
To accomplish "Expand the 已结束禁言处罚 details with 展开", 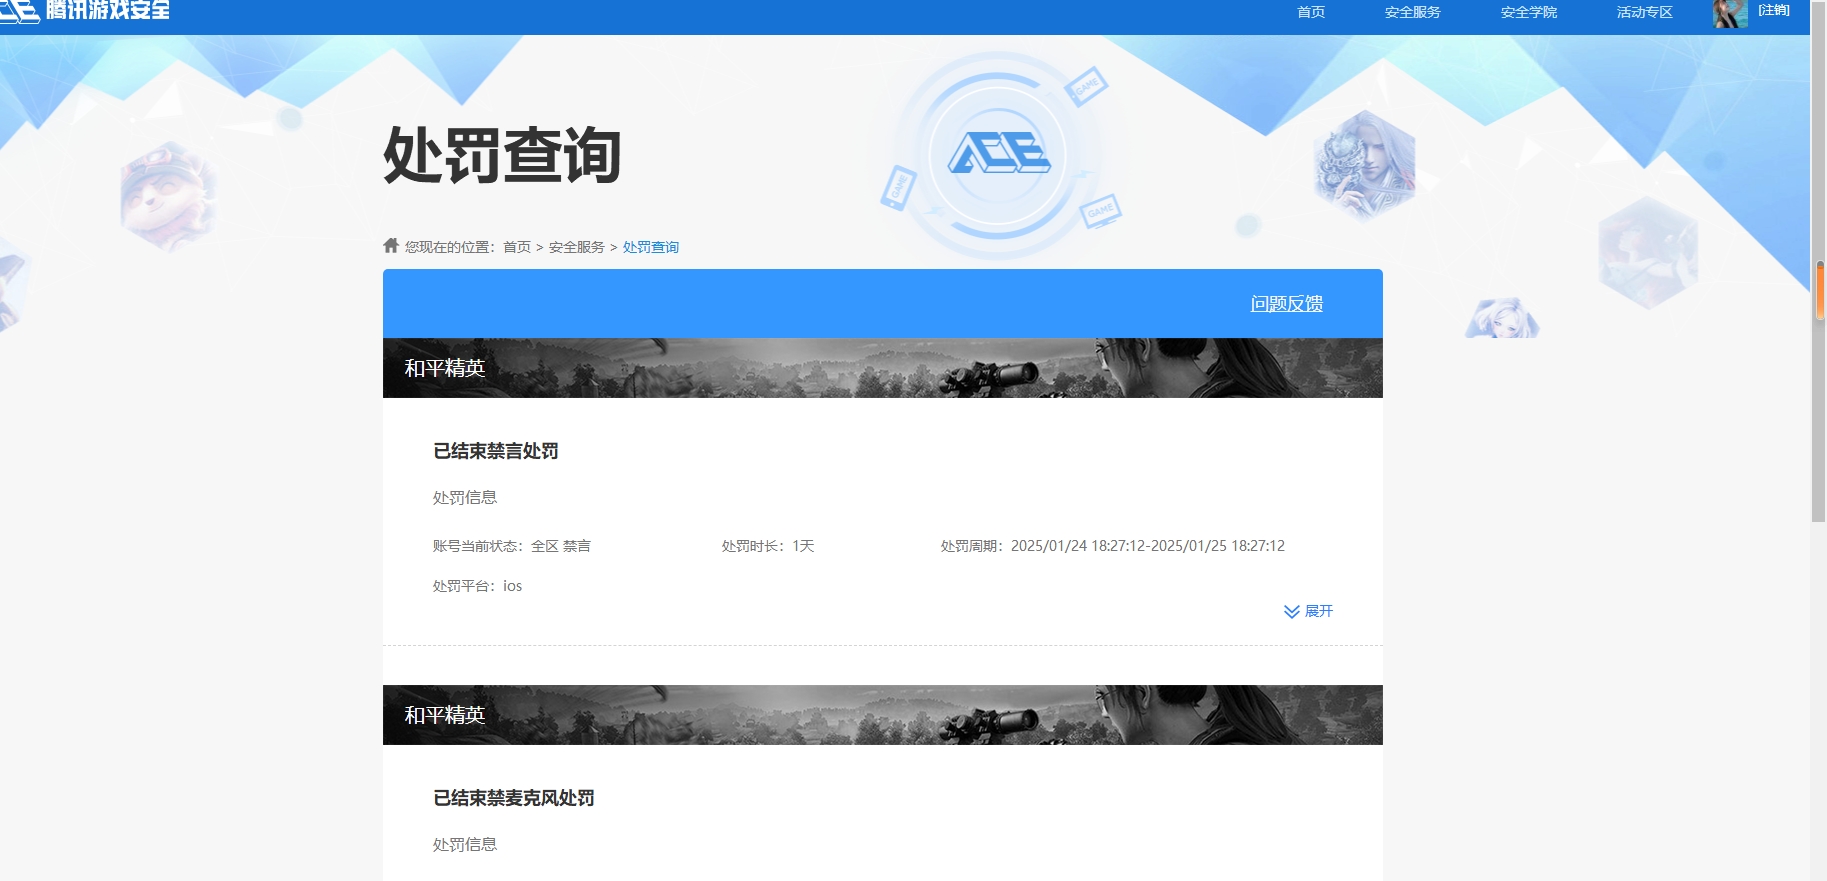I will point(1309,611).
